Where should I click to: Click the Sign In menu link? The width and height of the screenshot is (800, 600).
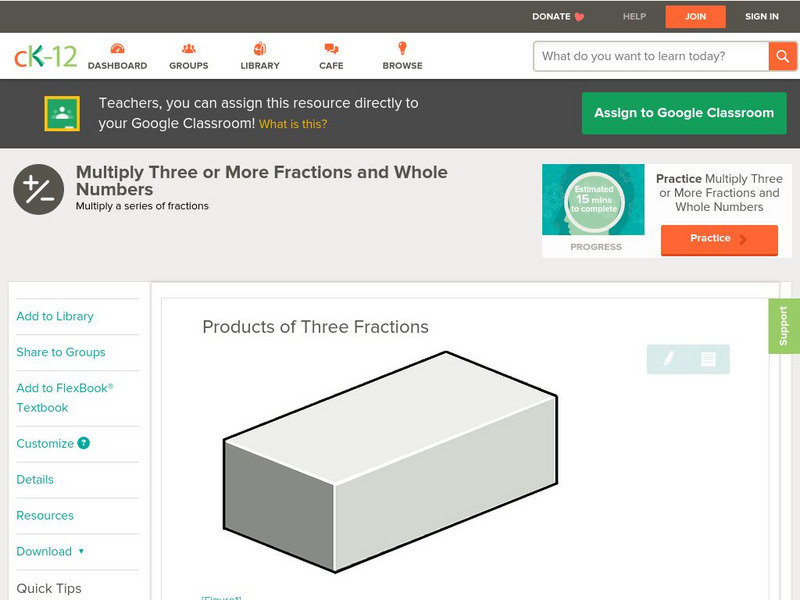coord(762,16)
